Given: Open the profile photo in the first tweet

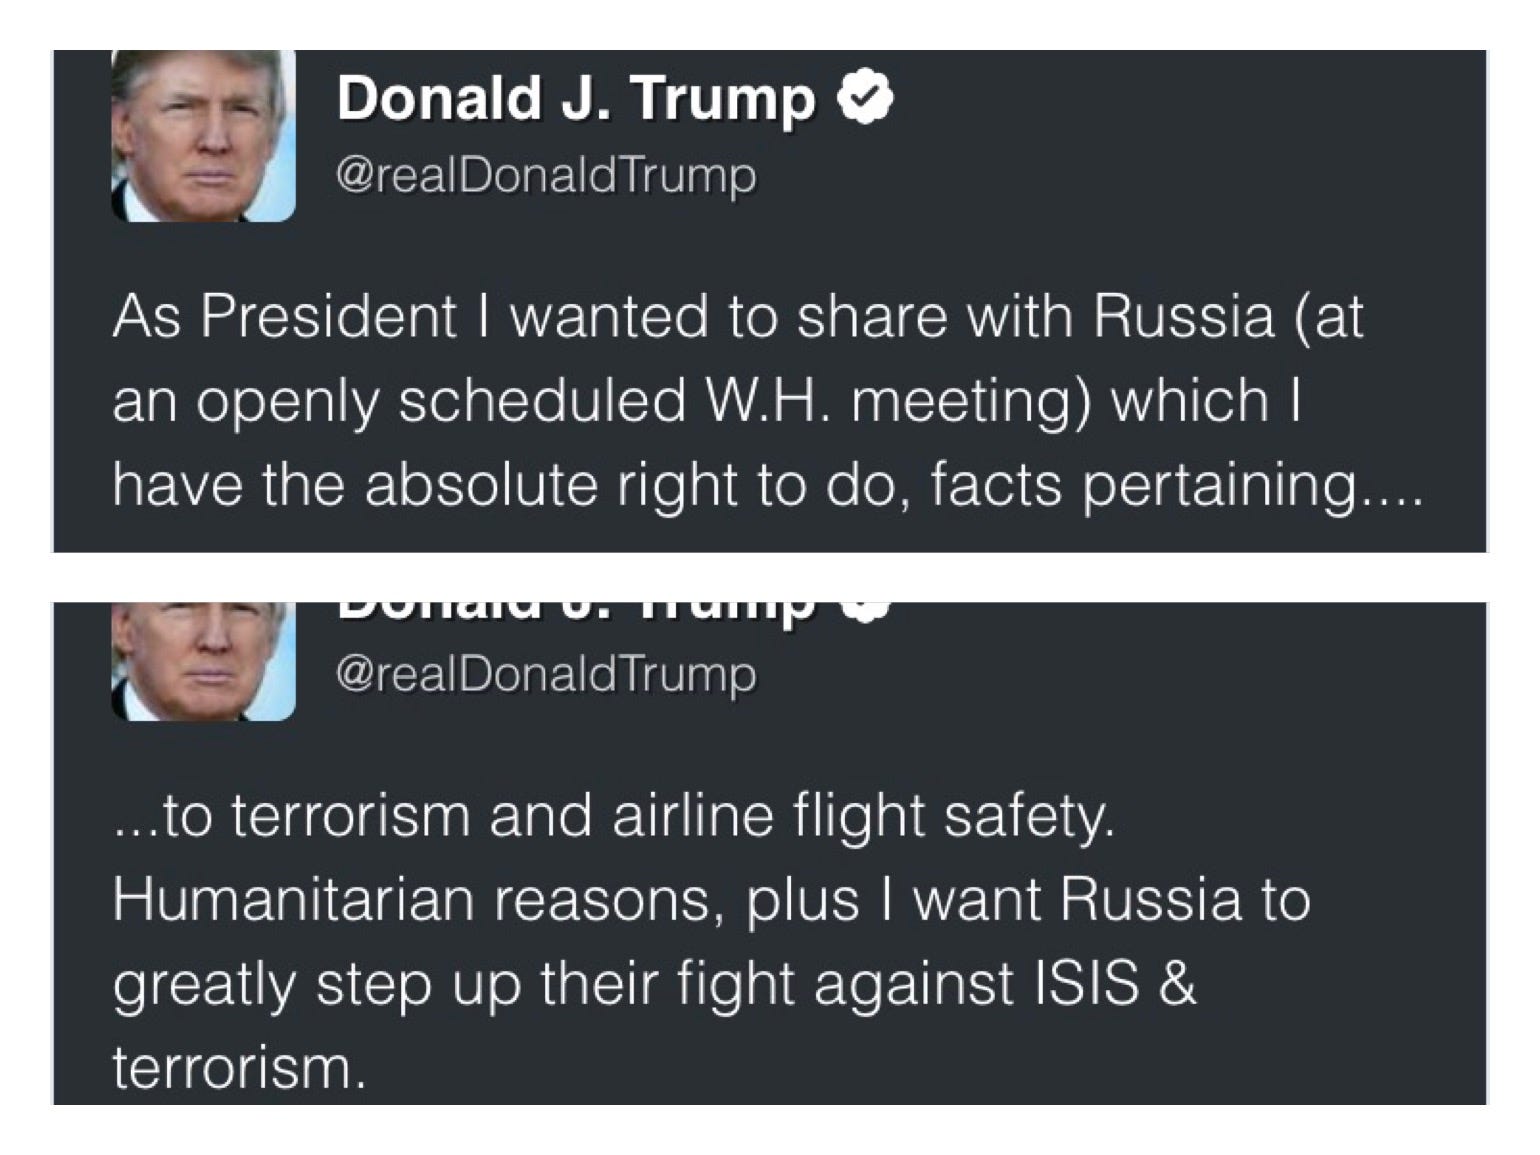Looking at the screenshot, I should (x=204, y=136).
